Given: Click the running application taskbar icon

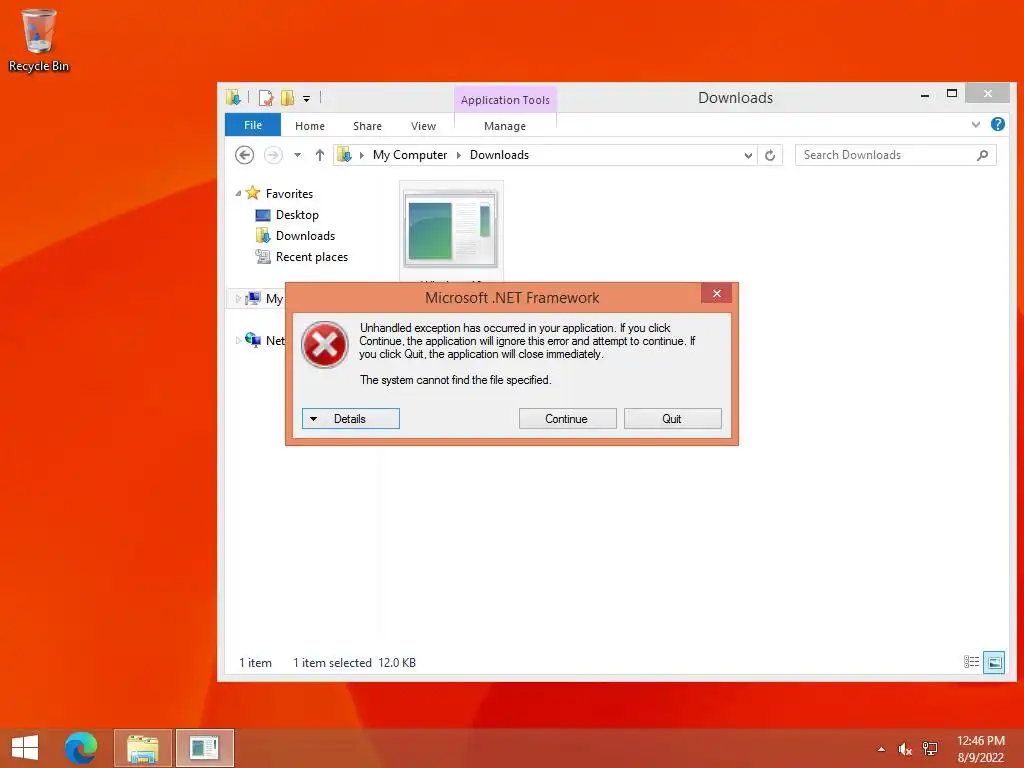Looking at the screenshot, I should [204, 748].
